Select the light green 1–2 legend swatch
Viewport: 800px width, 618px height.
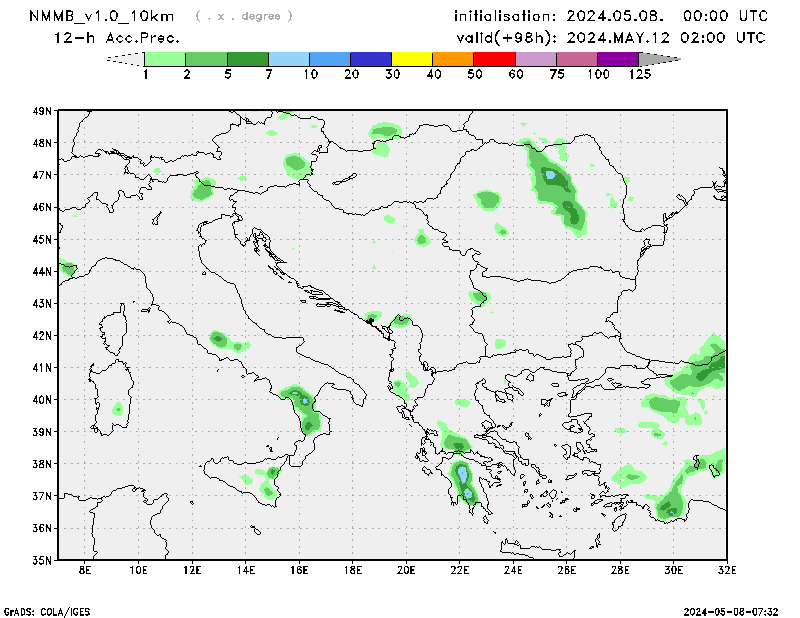pos(166,59)
